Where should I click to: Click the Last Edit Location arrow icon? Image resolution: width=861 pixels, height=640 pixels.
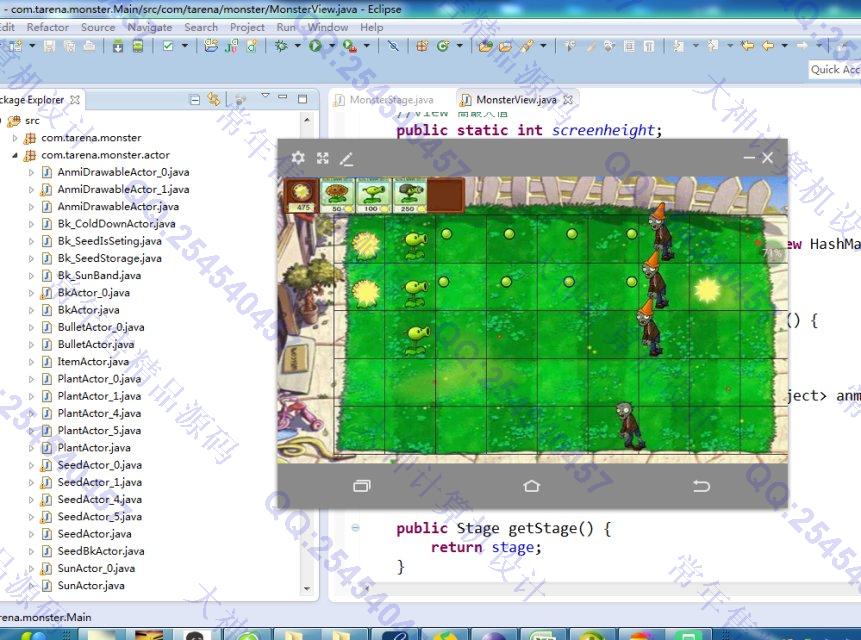tap(747, 46)
